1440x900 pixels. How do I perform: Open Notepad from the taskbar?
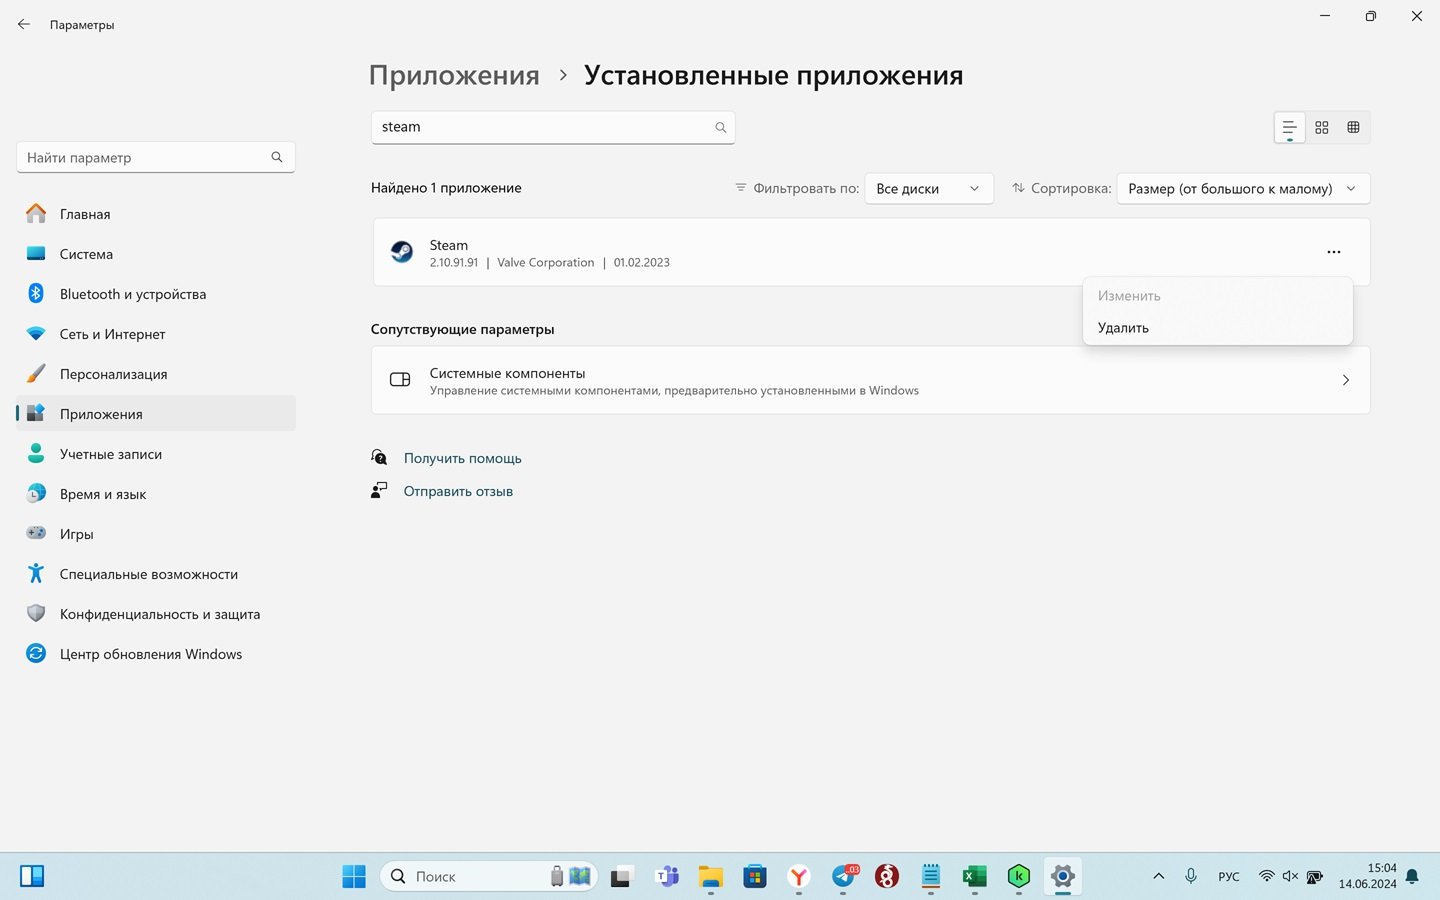pyautogui.click(x=931, y=877)
